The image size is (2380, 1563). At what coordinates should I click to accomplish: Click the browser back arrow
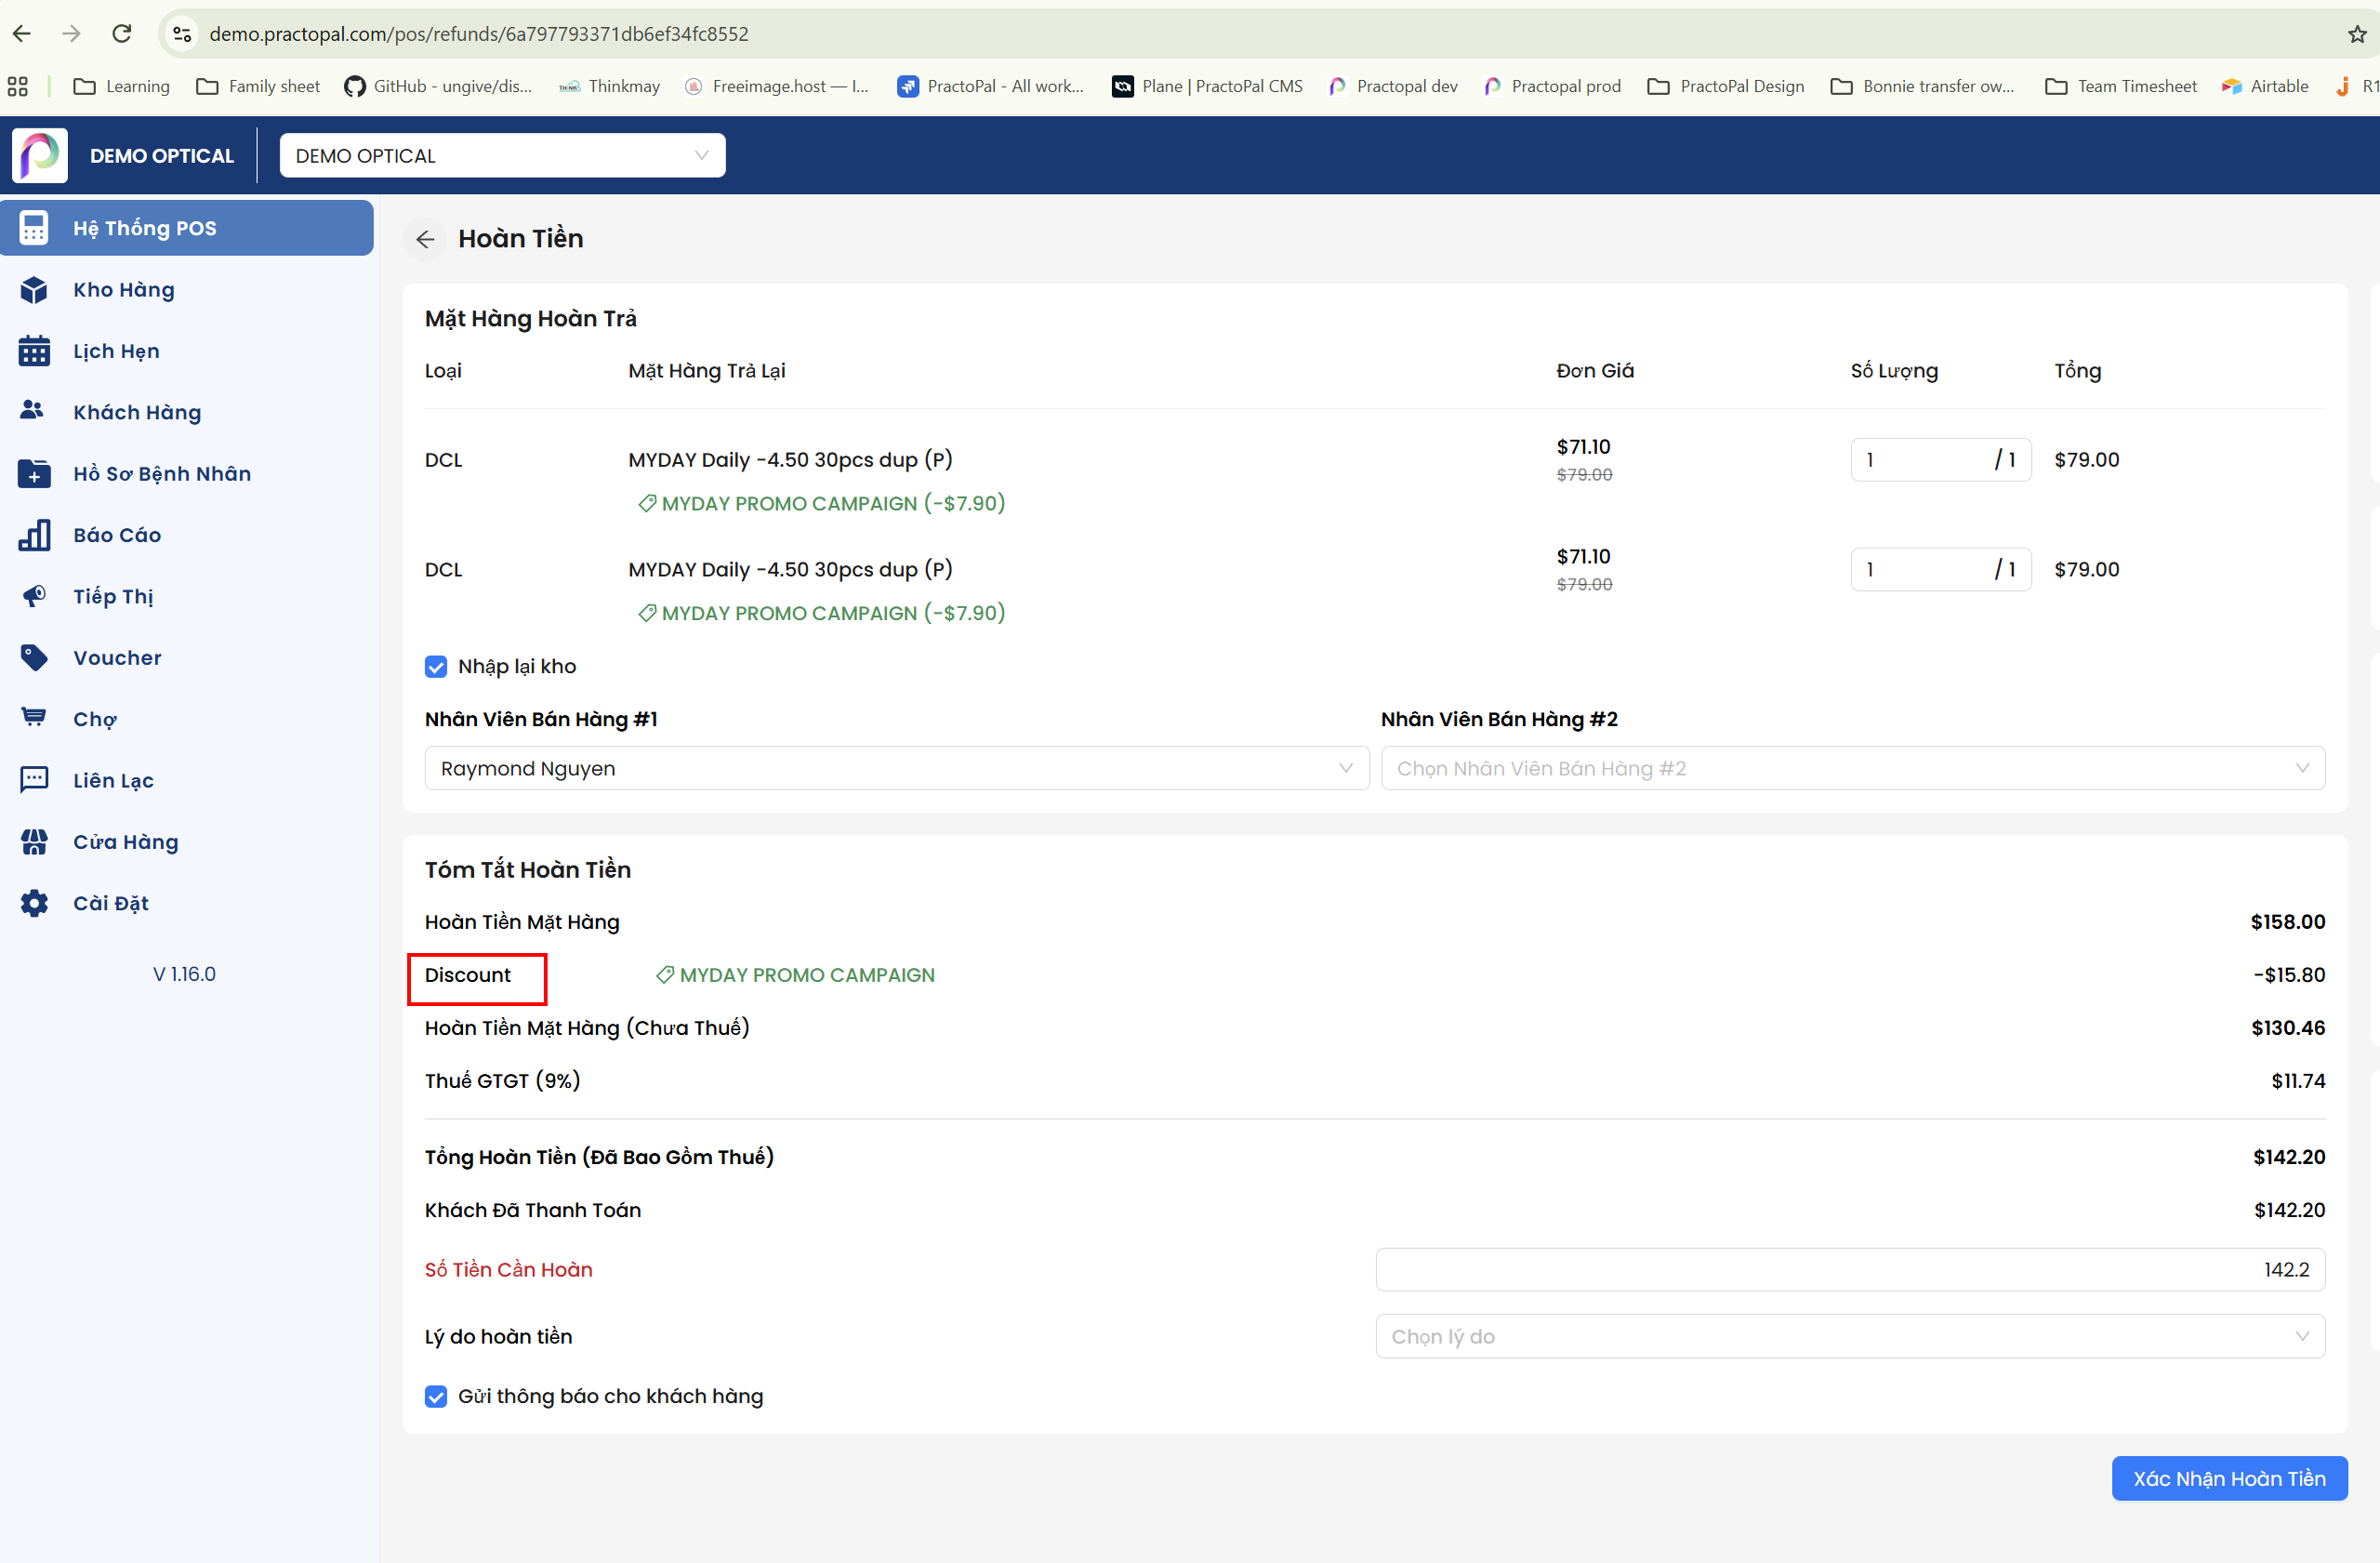[22, 34]
